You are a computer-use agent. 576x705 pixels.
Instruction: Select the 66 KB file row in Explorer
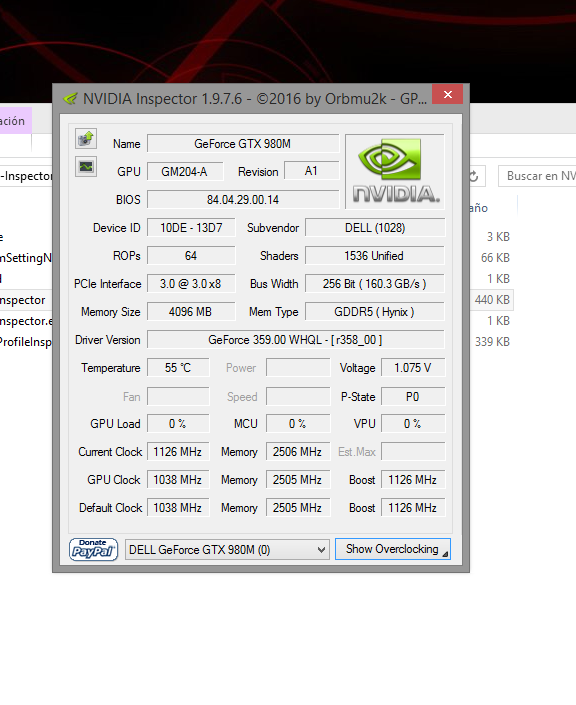pos(491,258)
